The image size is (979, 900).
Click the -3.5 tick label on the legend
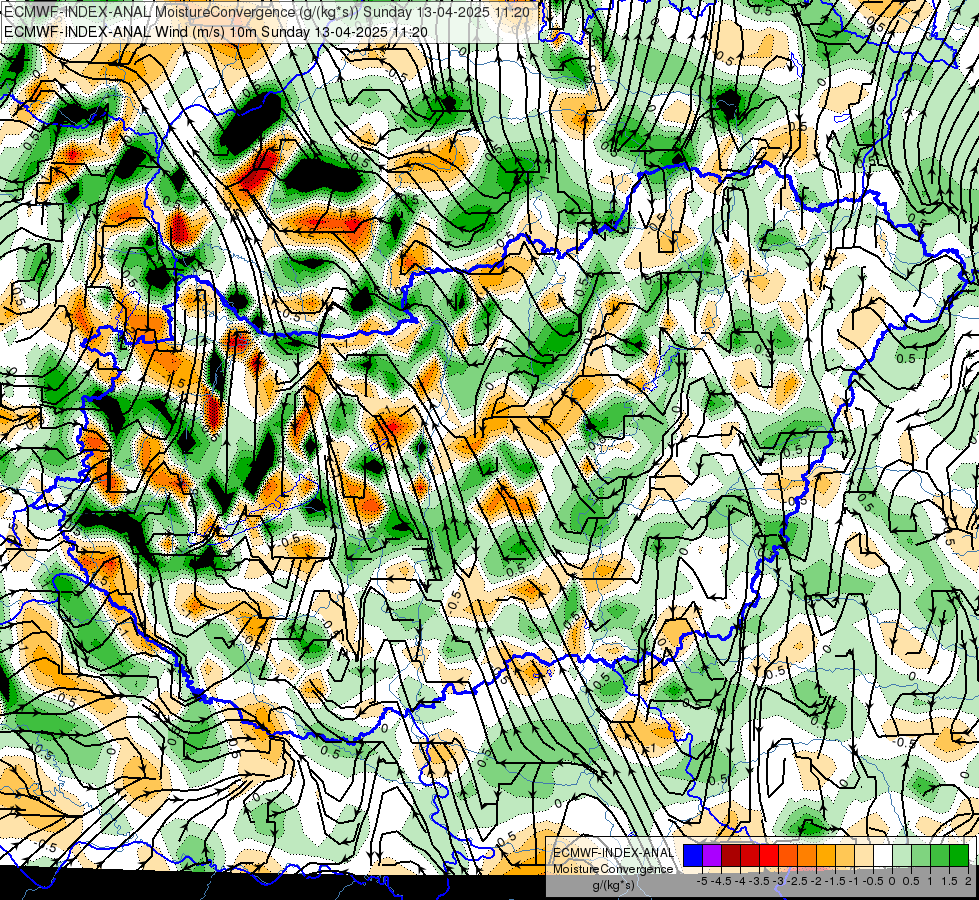tap(759, 881)
